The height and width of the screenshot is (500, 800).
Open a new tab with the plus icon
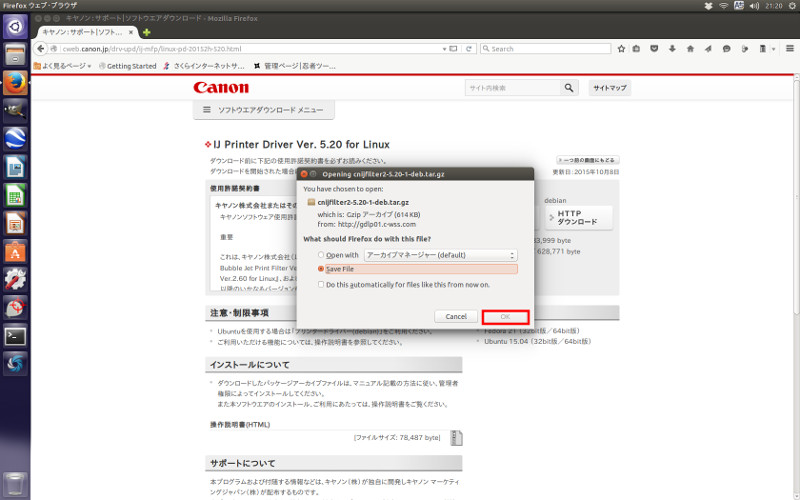146,32
